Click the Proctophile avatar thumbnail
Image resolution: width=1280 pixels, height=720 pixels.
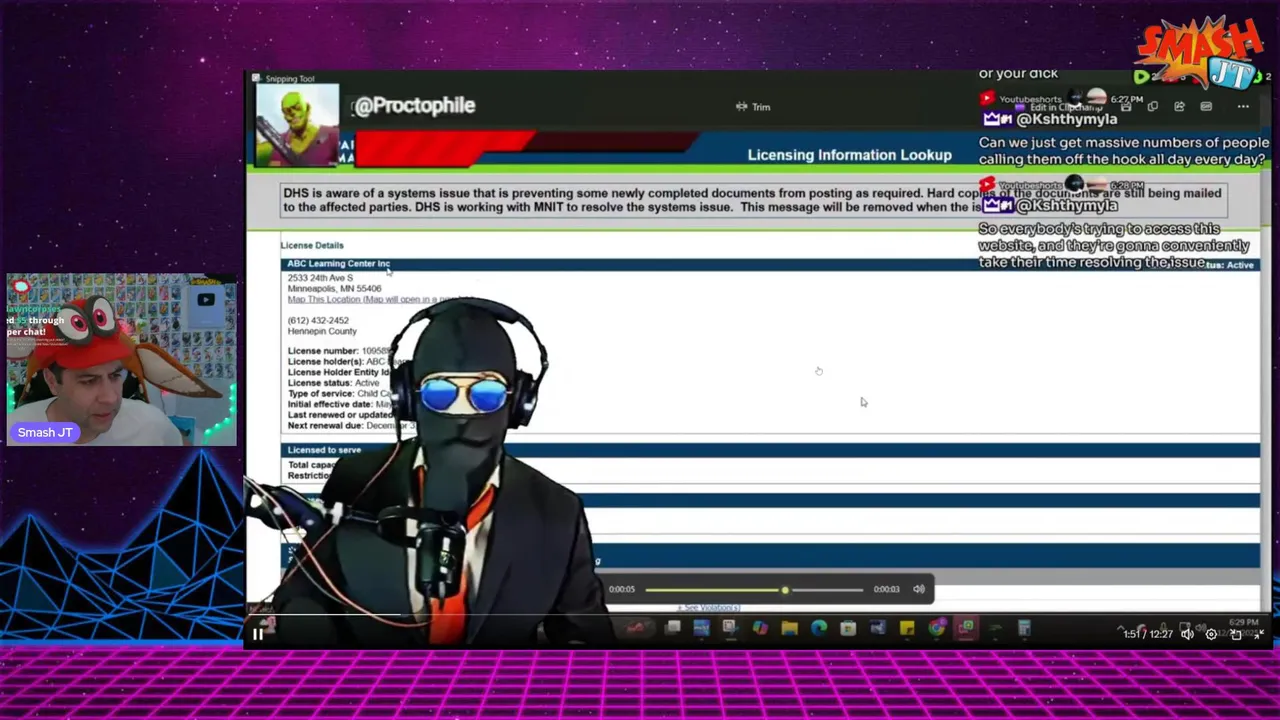tap(297, 125)
